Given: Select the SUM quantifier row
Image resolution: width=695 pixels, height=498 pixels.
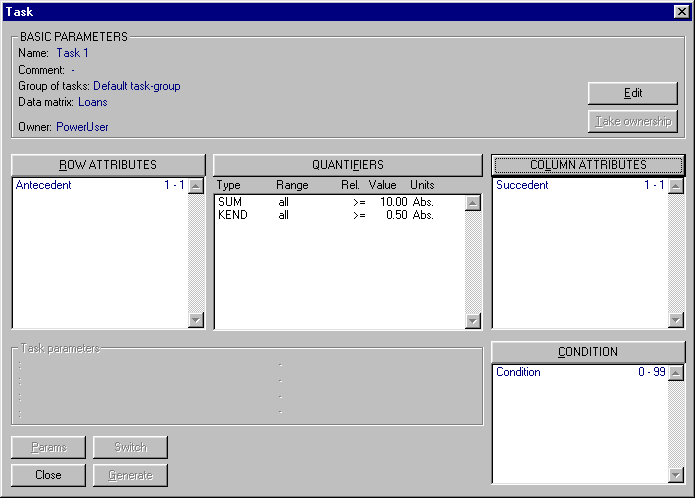Looking at the screenshot, I should [340, 202].
